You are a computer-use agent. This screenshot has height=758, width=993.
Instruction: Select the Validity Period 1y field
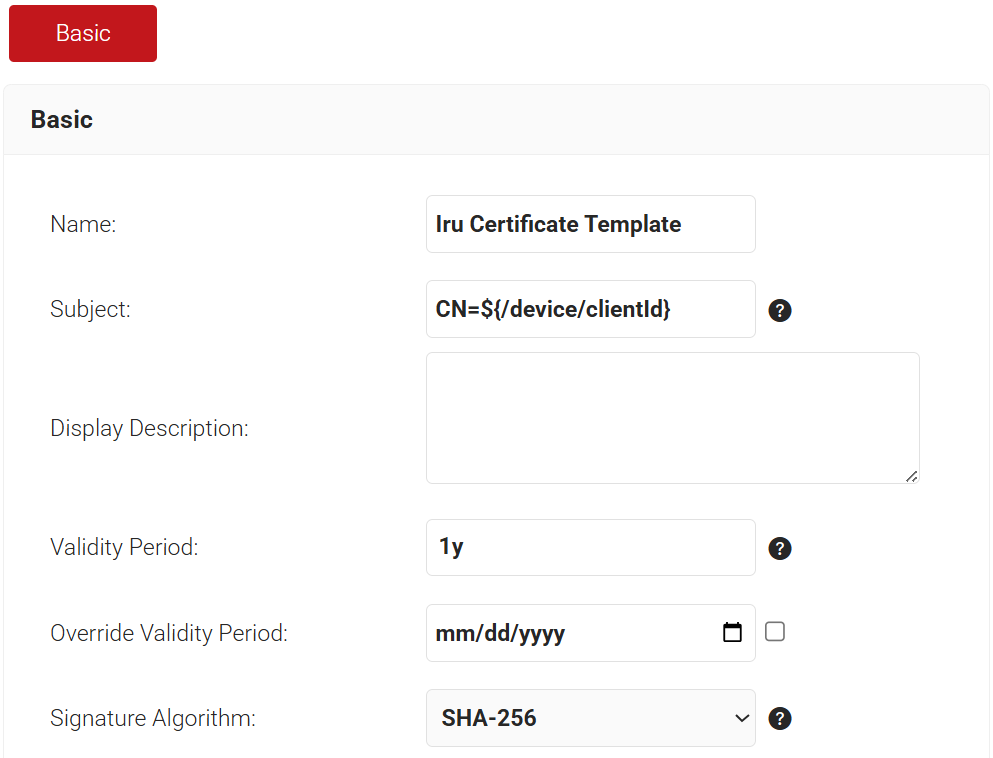tap(590, 548)
